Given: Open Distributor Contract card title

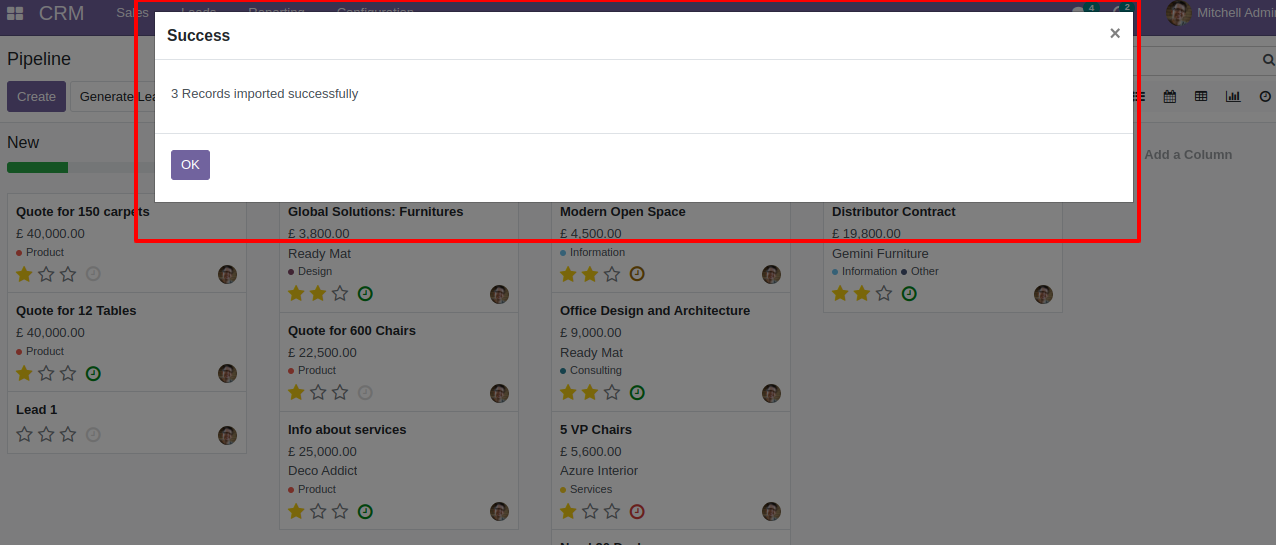Looking at the screenshot, I should tap(894, 212).
